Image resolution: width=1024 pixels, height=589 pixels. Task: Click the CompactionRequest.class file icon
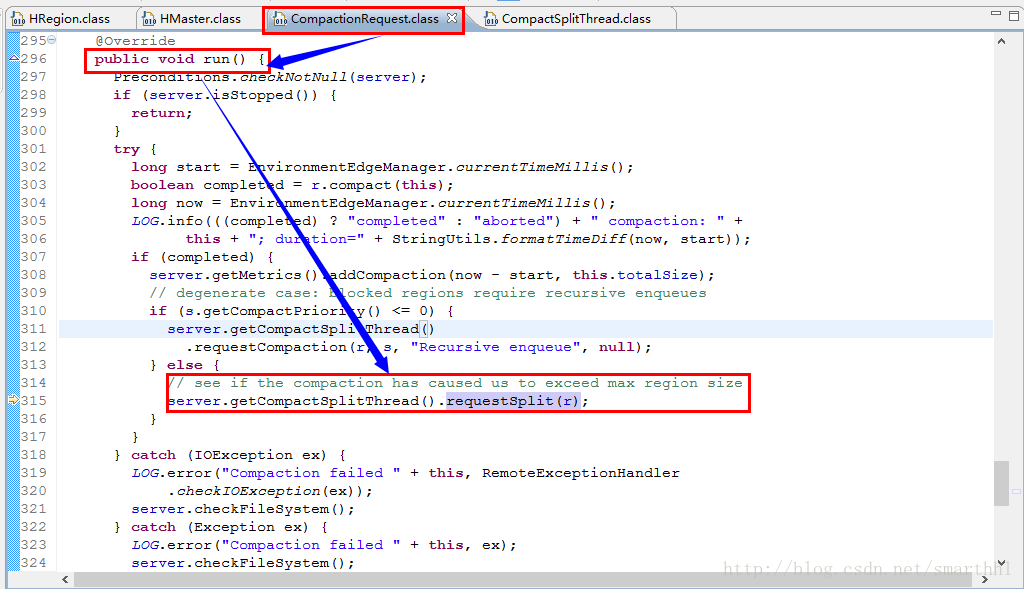[x=280, y=20]
